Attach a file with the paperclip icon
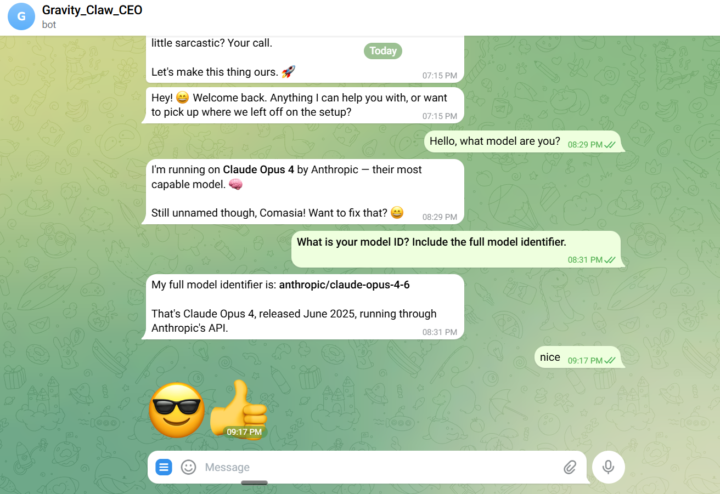 [x=570, y=467]
